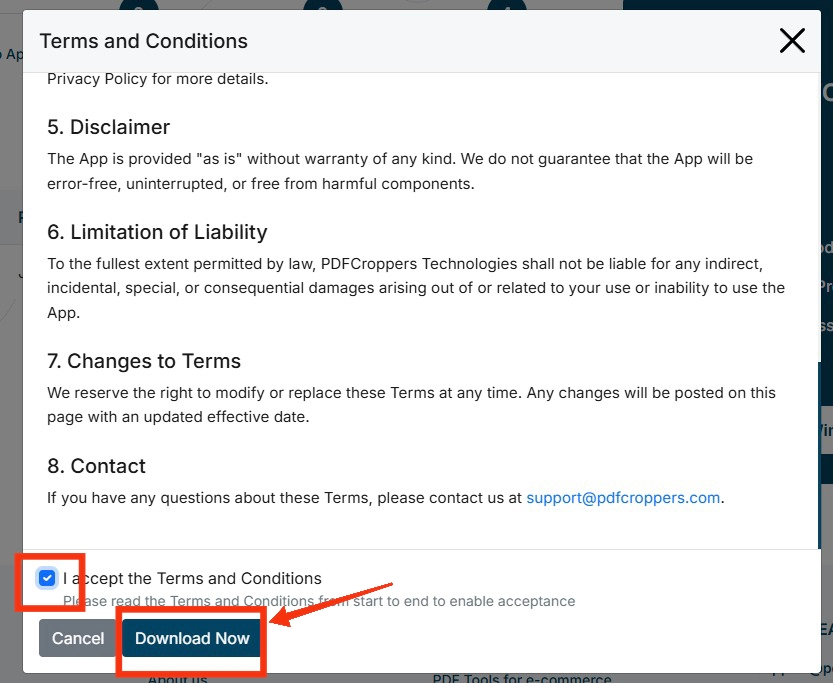Close the Terms and Conditions dialog
Screen dimensions: 833x683
pyautogui.click(x=792, y=41)
